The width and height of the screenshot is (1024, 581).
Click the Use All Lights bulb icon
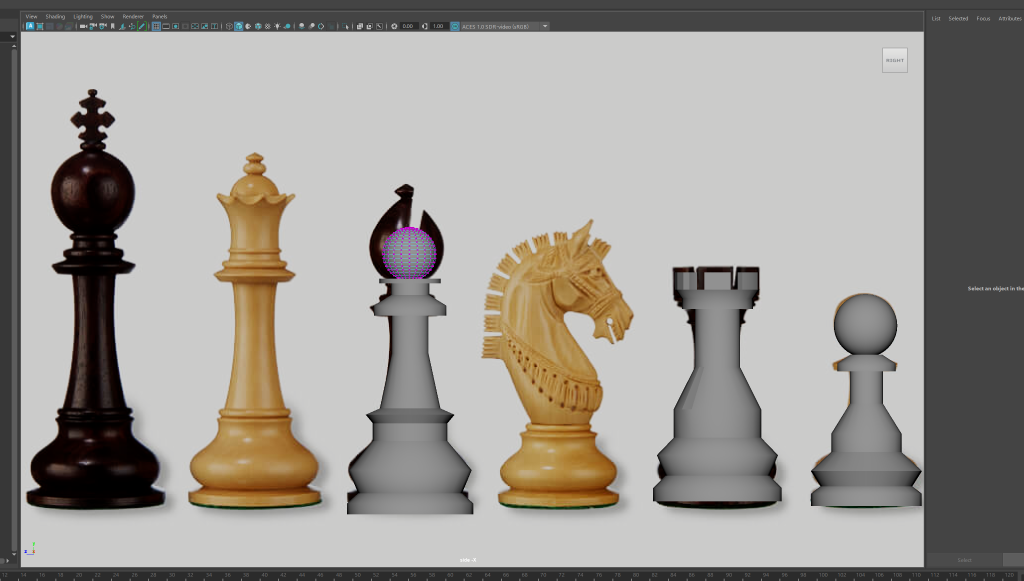(x=278, y=26)
